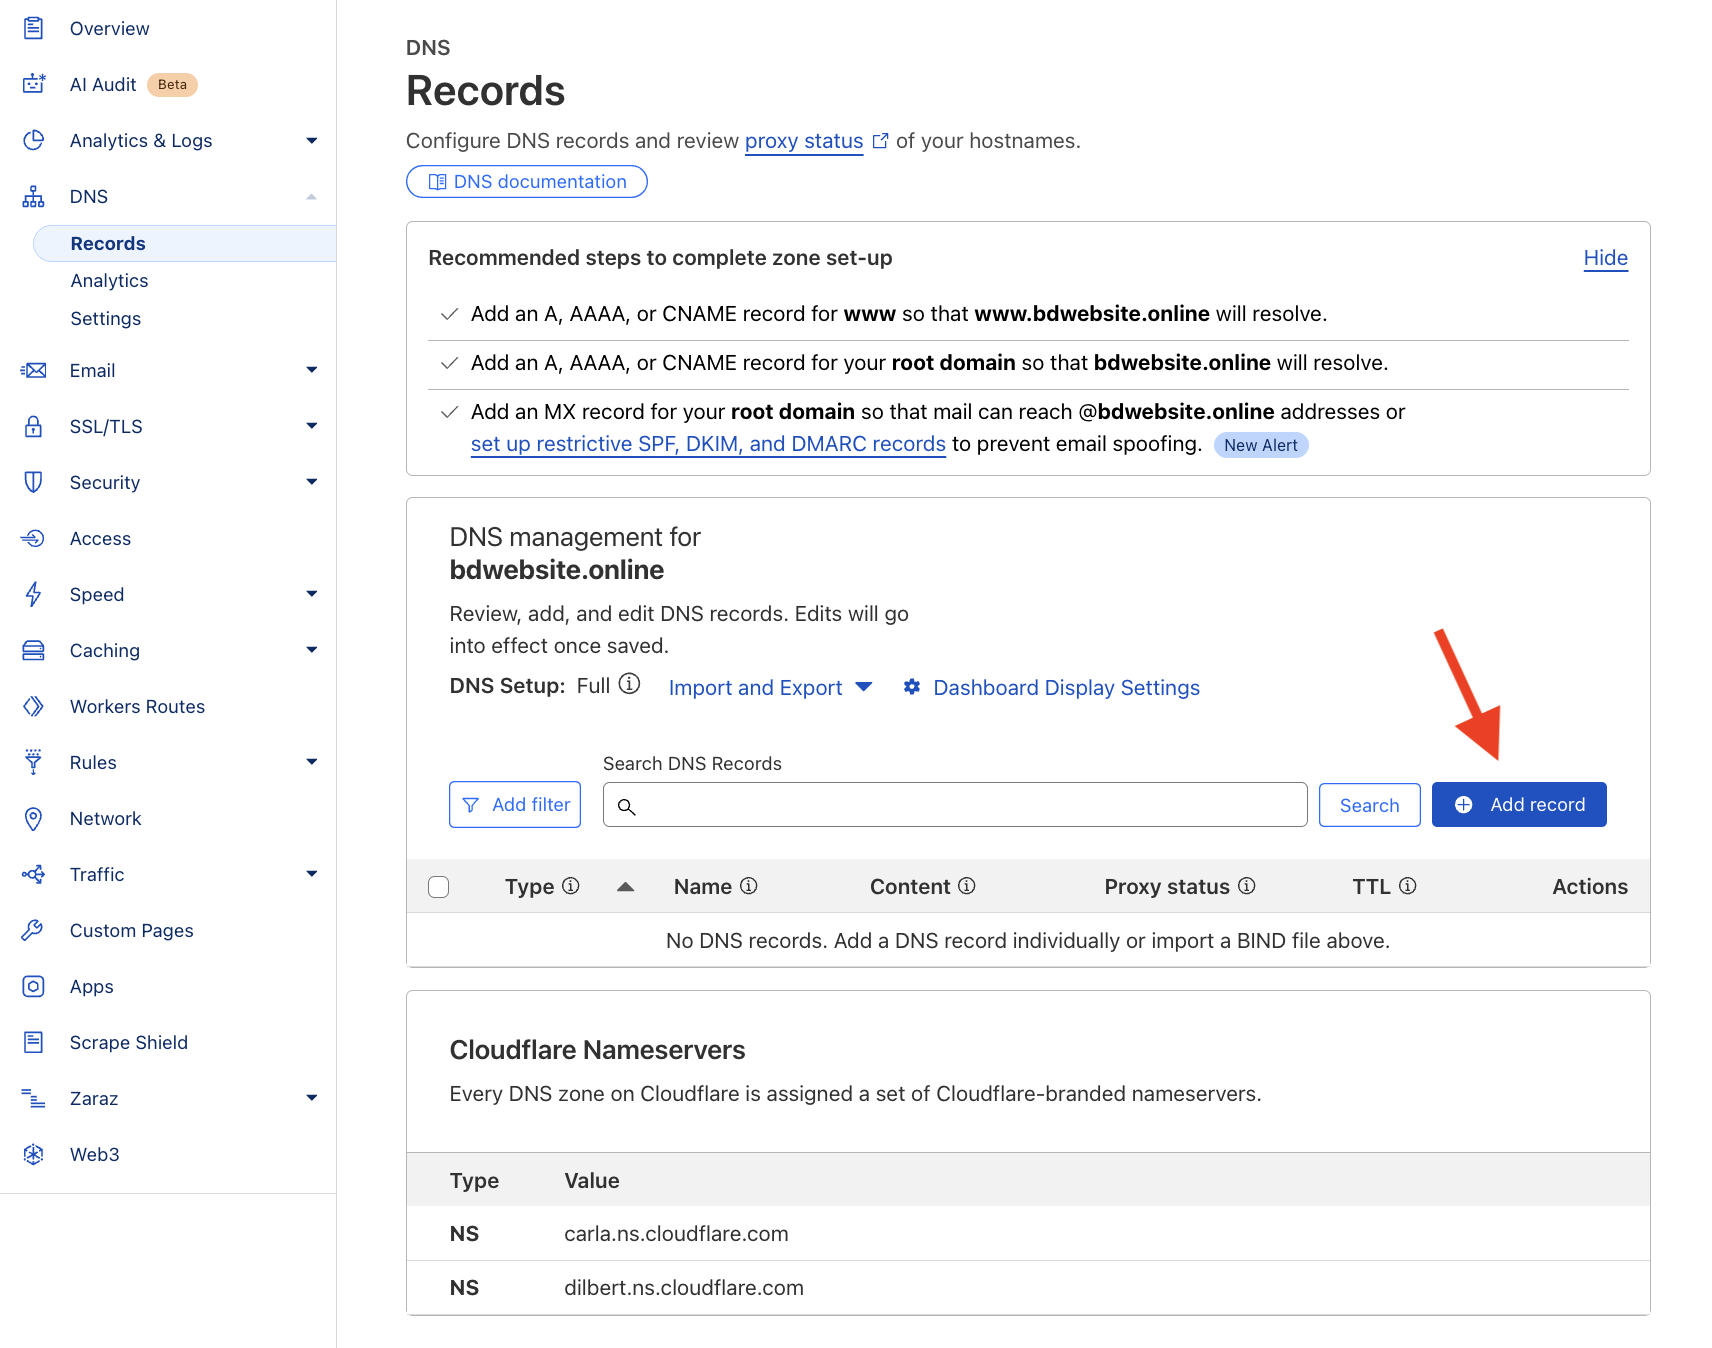Image resolution: width=1712 pixels, height=1348 pixels.
Task: Open SPF, DKIM, and DMARC records link
Action: pyautogui.click(x=708, y=444)
